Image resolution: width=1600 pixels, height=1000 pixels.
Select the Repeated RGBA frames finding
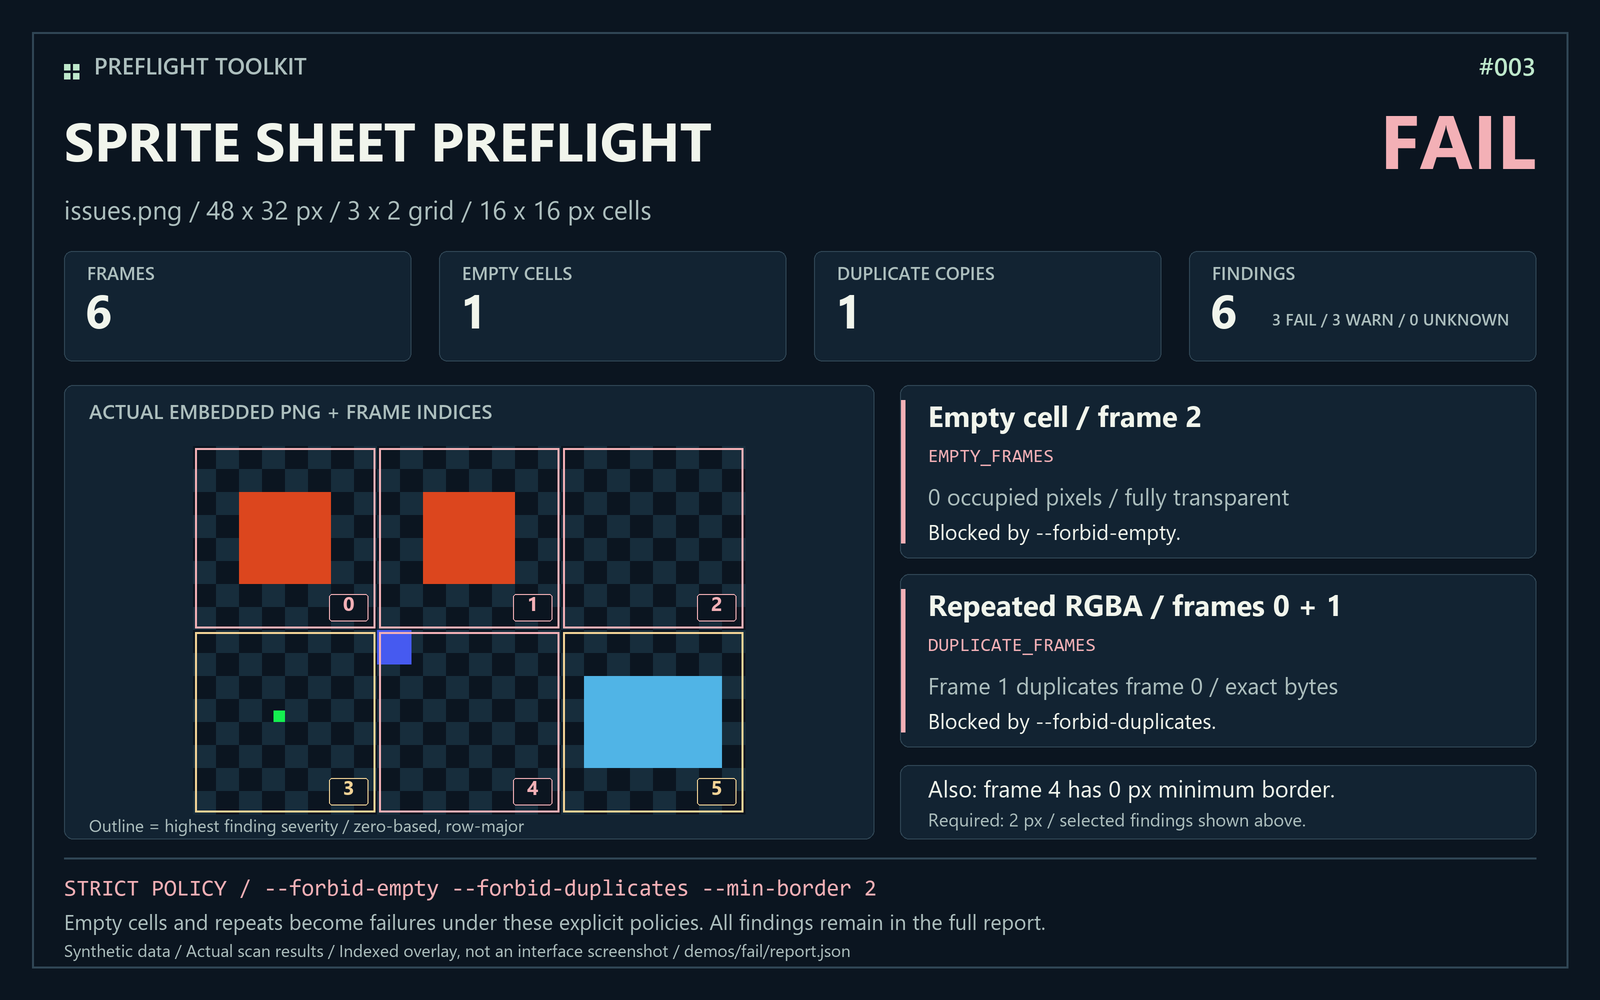(1218, 661)
